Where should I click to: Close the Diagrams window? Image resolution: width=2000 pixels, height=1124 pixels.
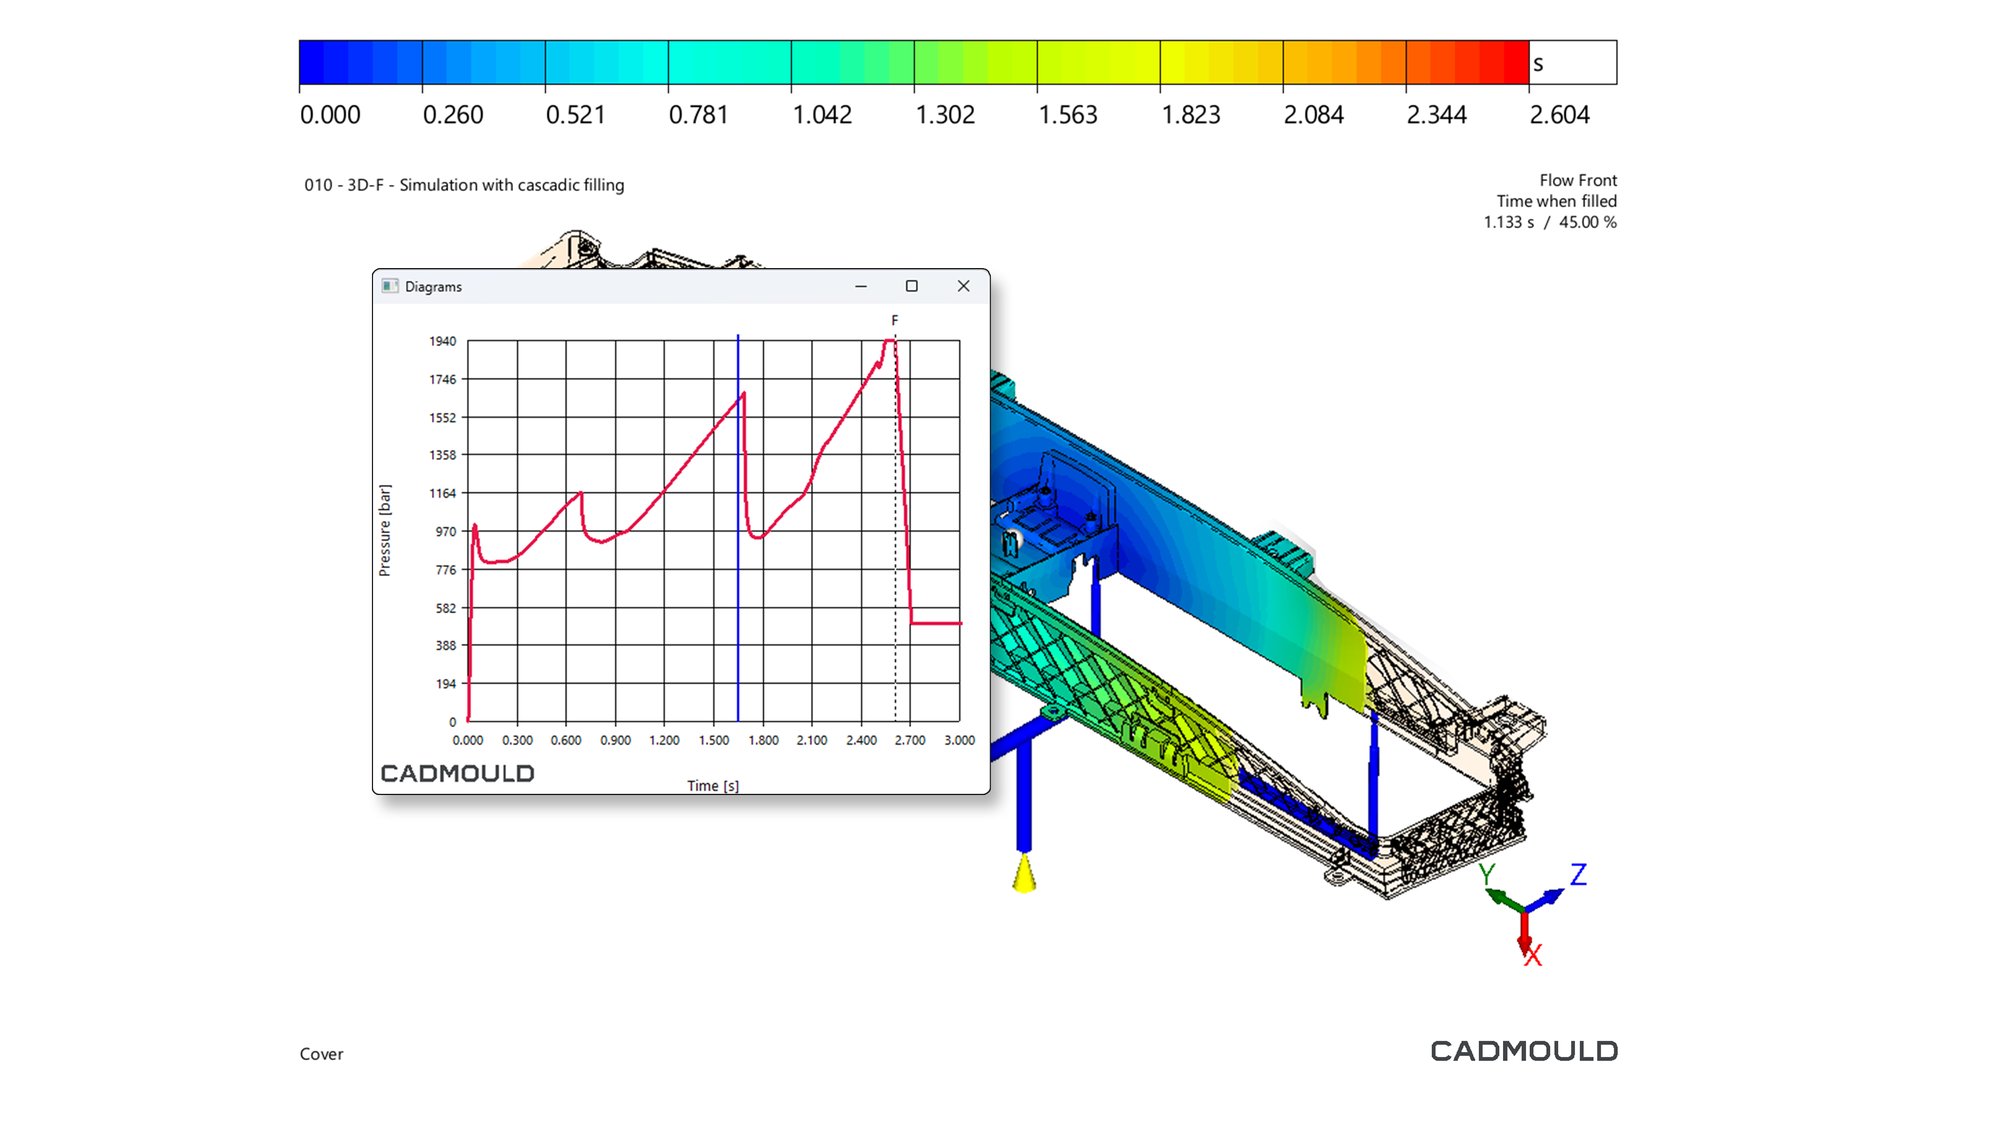(x=963, y=286)
